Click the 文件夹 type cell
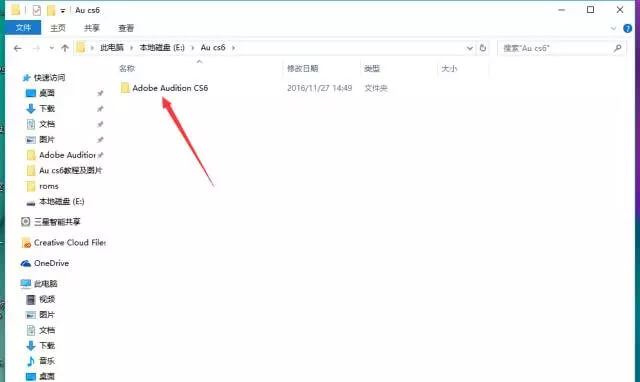Screen dimensions: 640x382 tap(376, 88)
